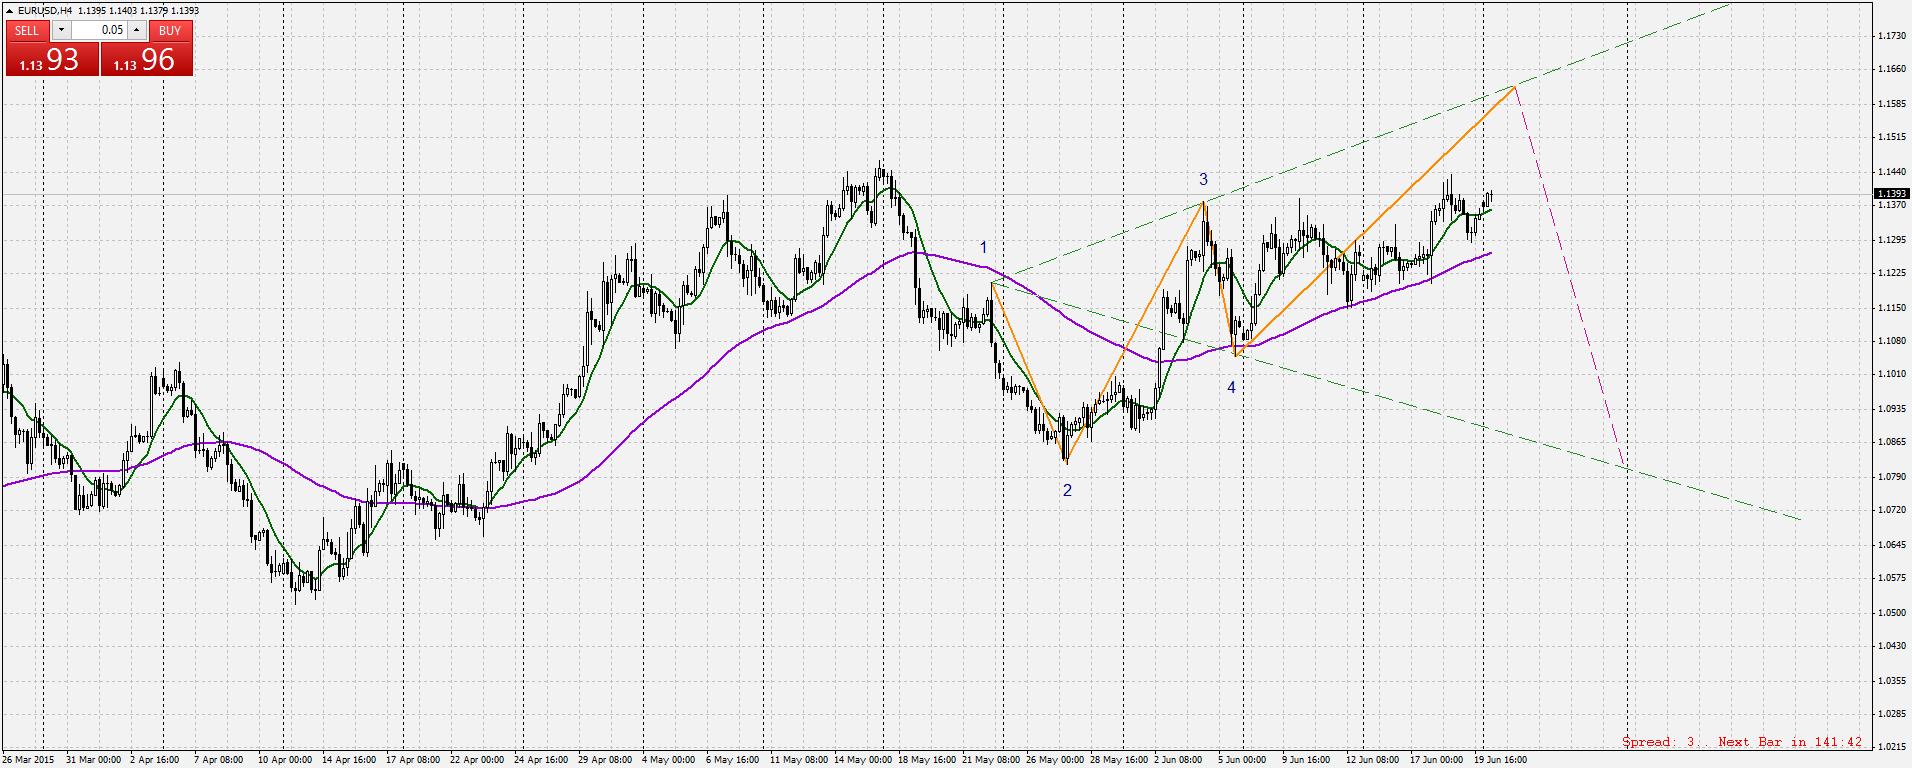Image resolution: width=1912 pixels, height=768 pixels.
Task: Decrease lot volume with the down arrow
Action: click(x=61, y=30)
